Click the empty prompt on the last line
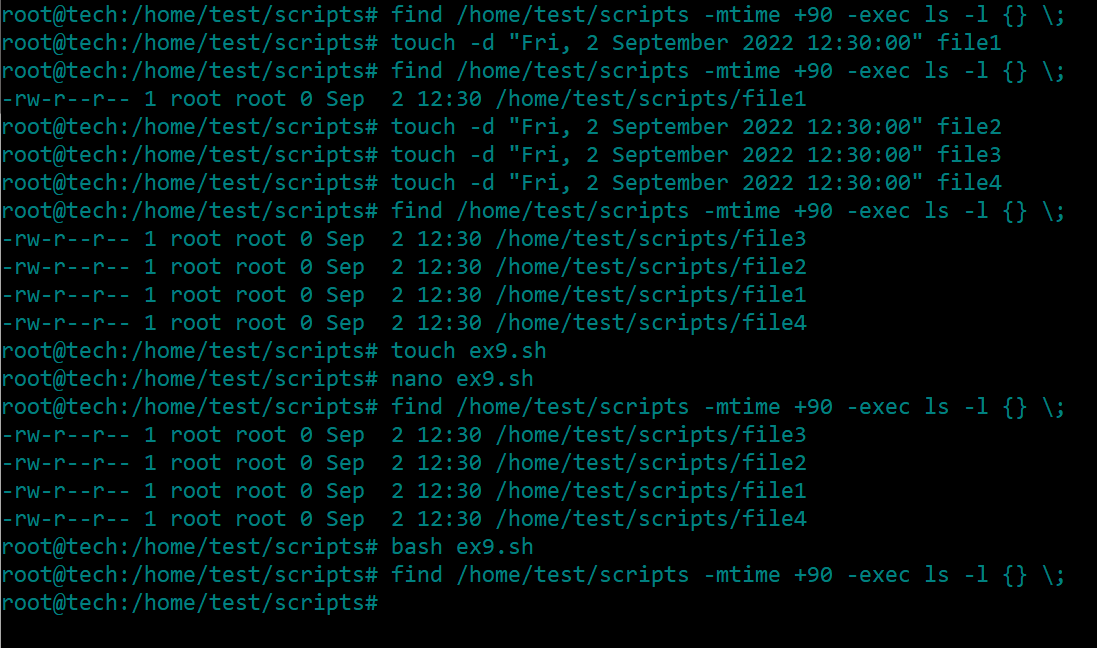Image resolution: width=1097 pixels, height=648 pixels. tap(190, 603)
